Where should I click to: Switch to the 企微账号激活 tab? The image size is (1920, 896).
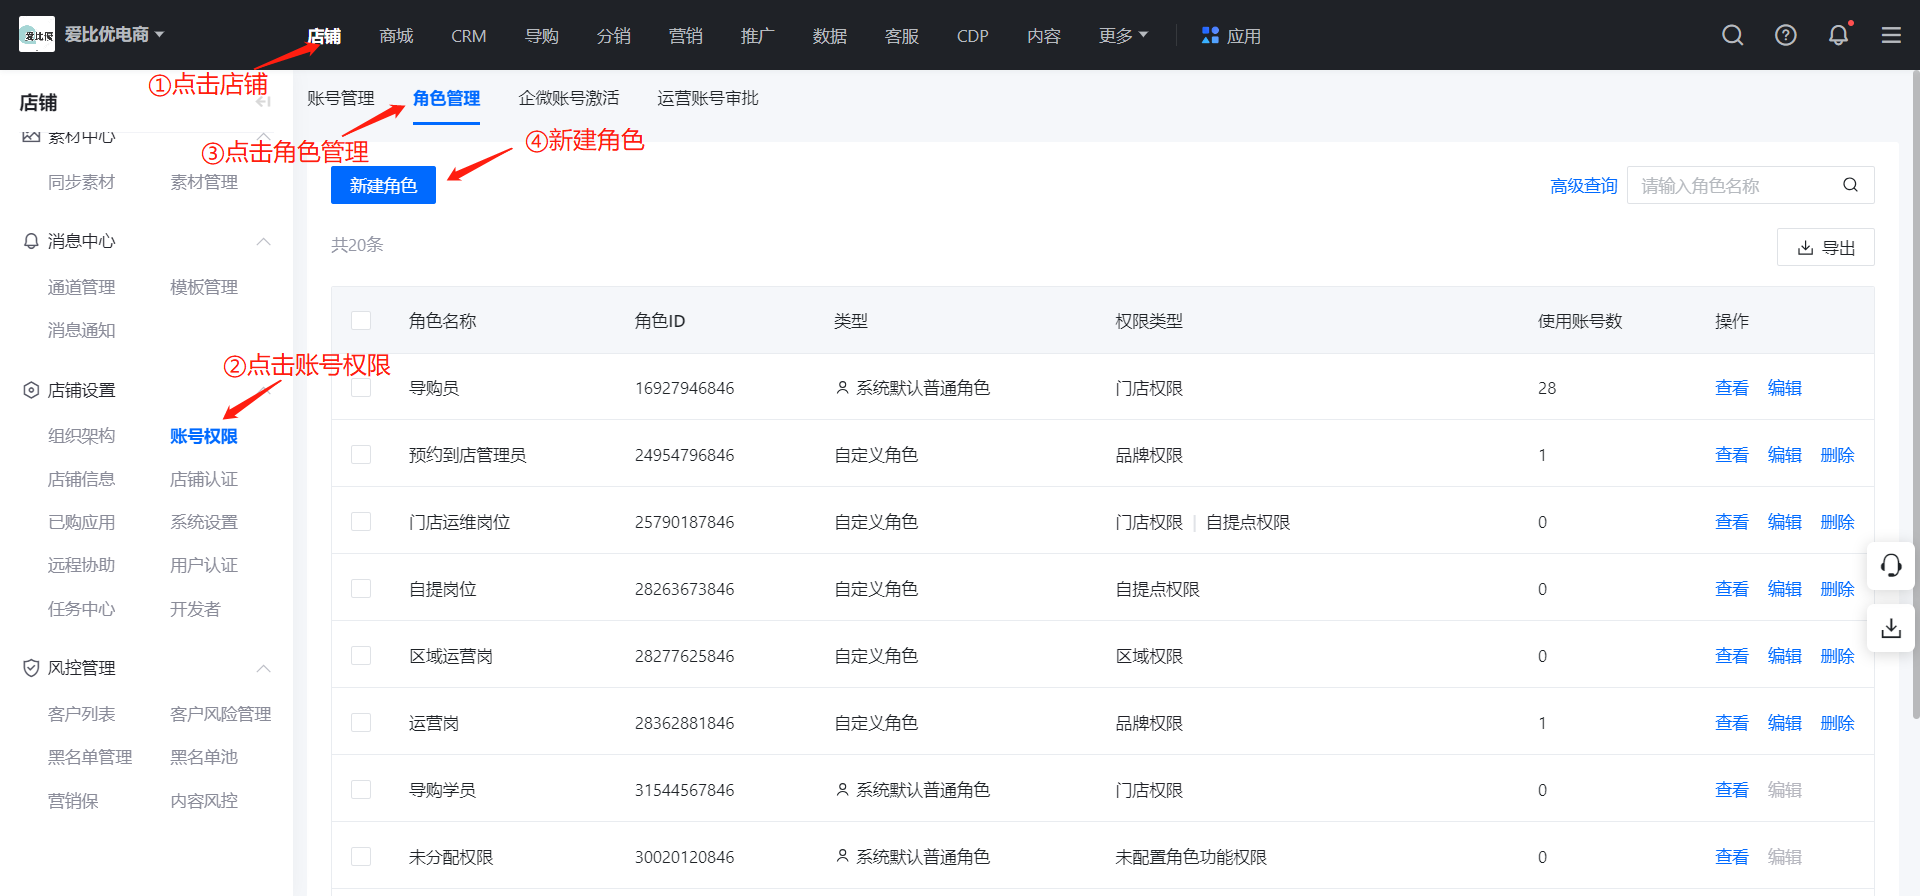(568, 98)
